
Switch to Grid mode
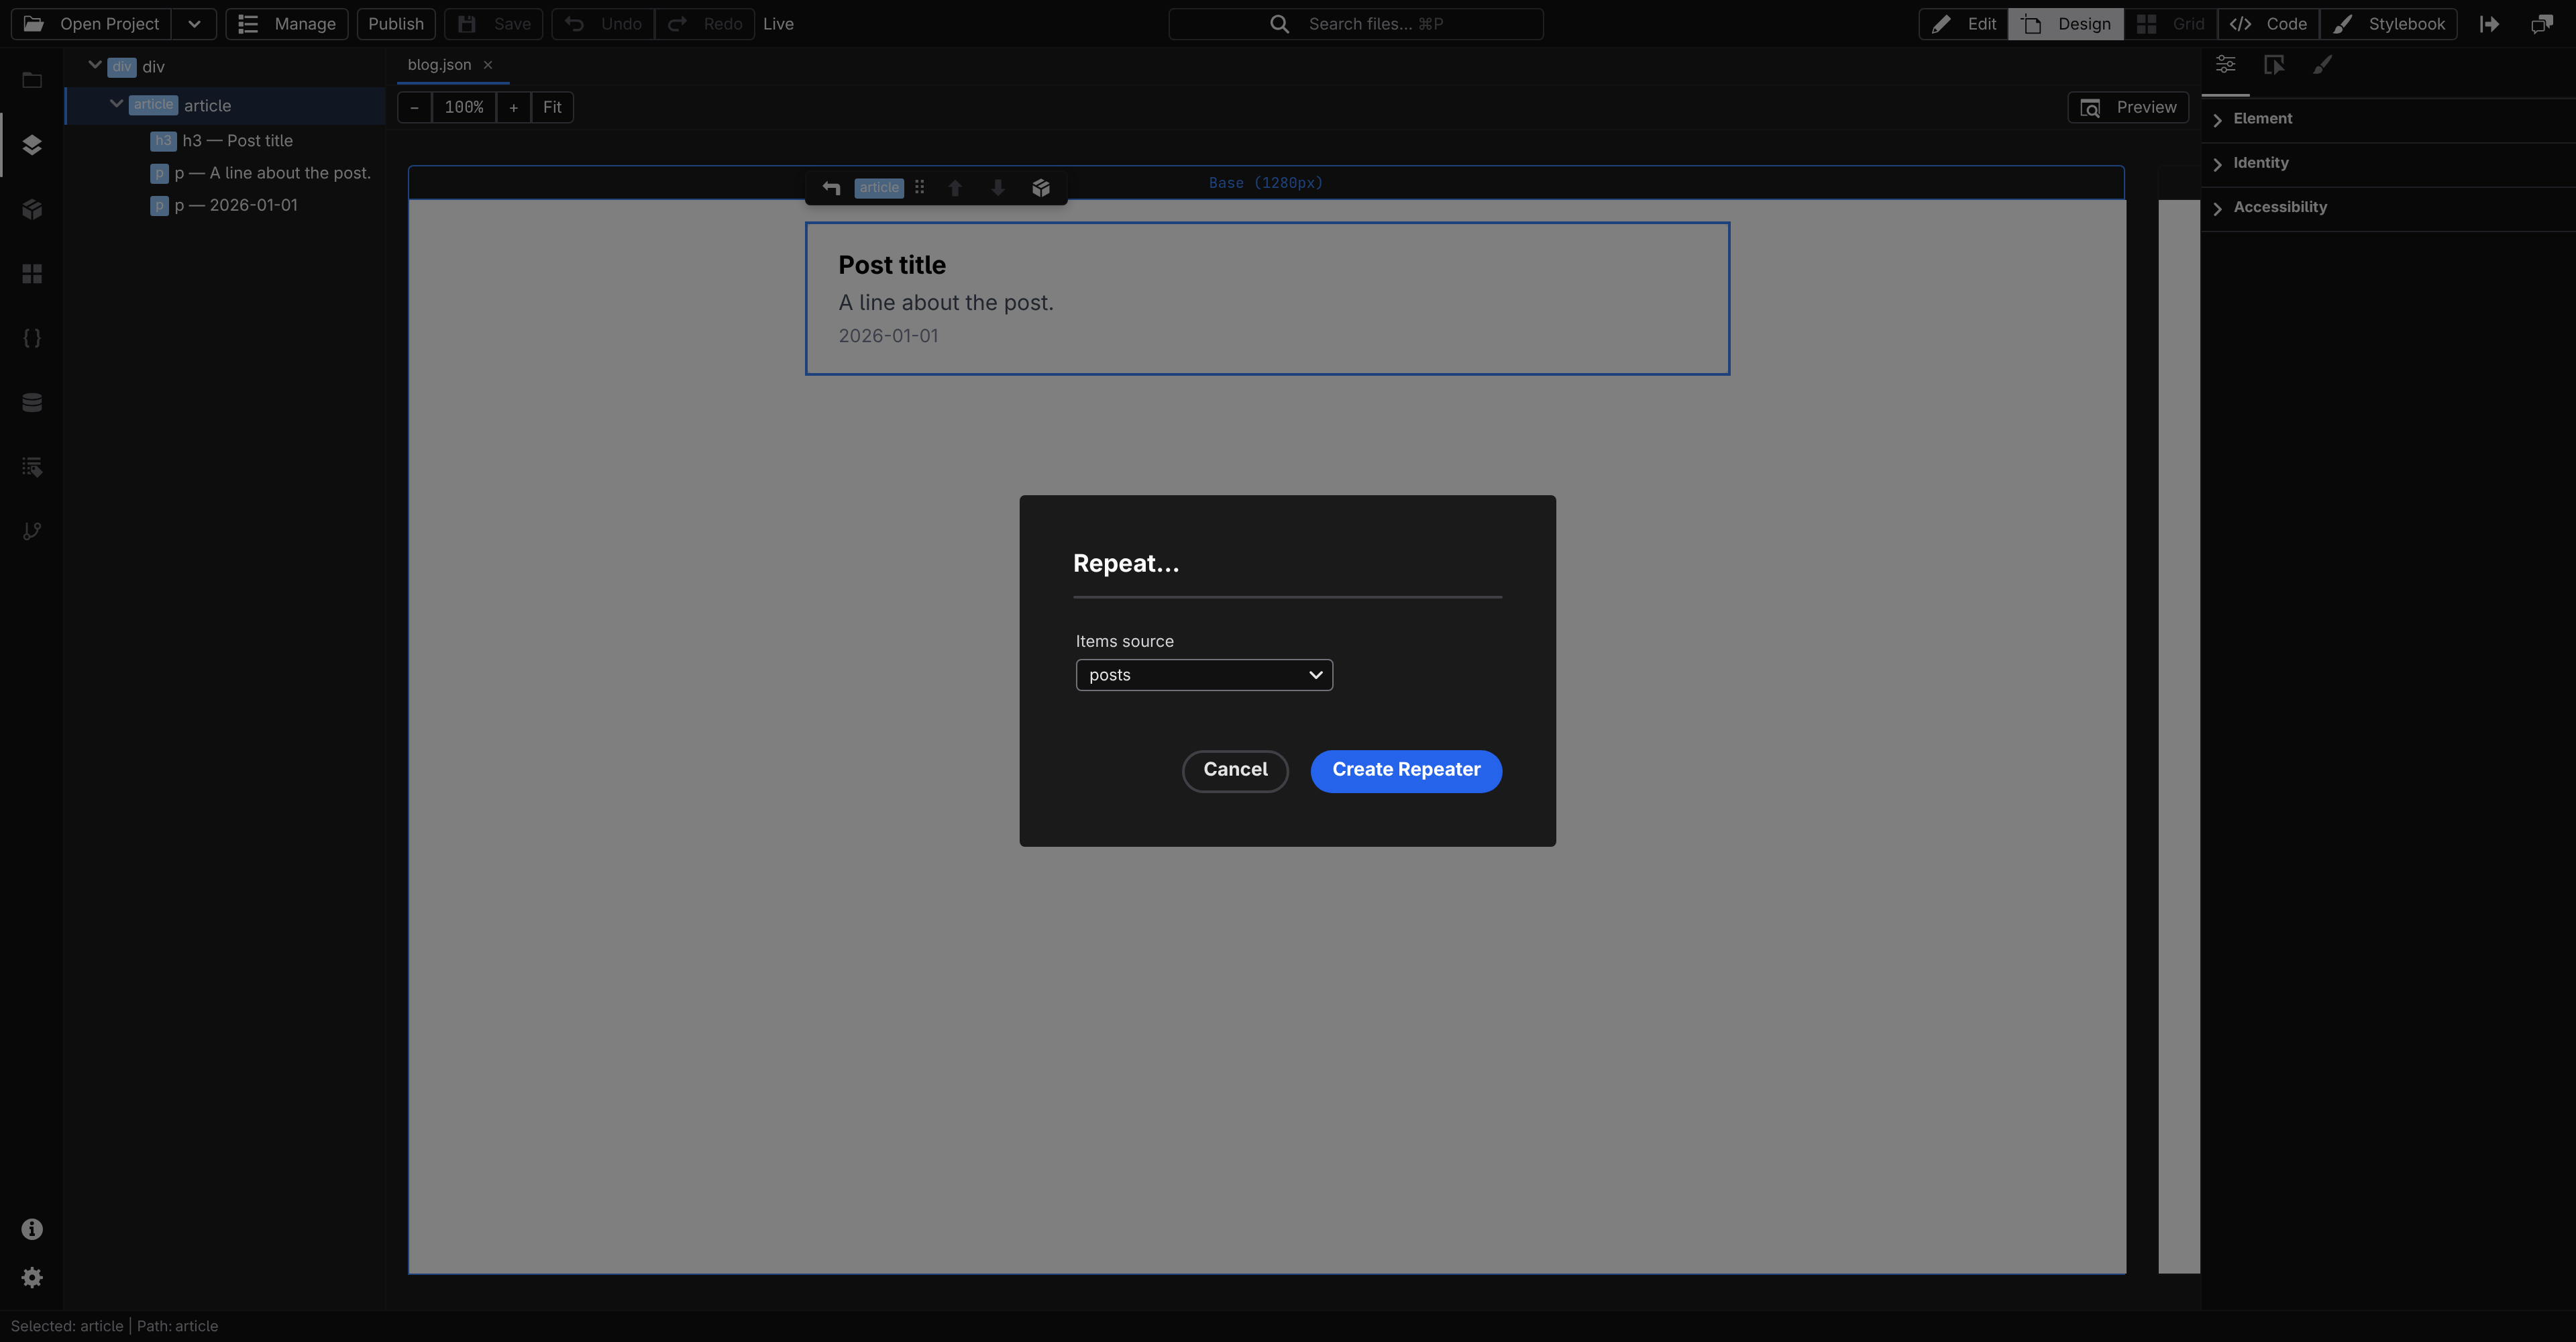[x=2170, y=24]
